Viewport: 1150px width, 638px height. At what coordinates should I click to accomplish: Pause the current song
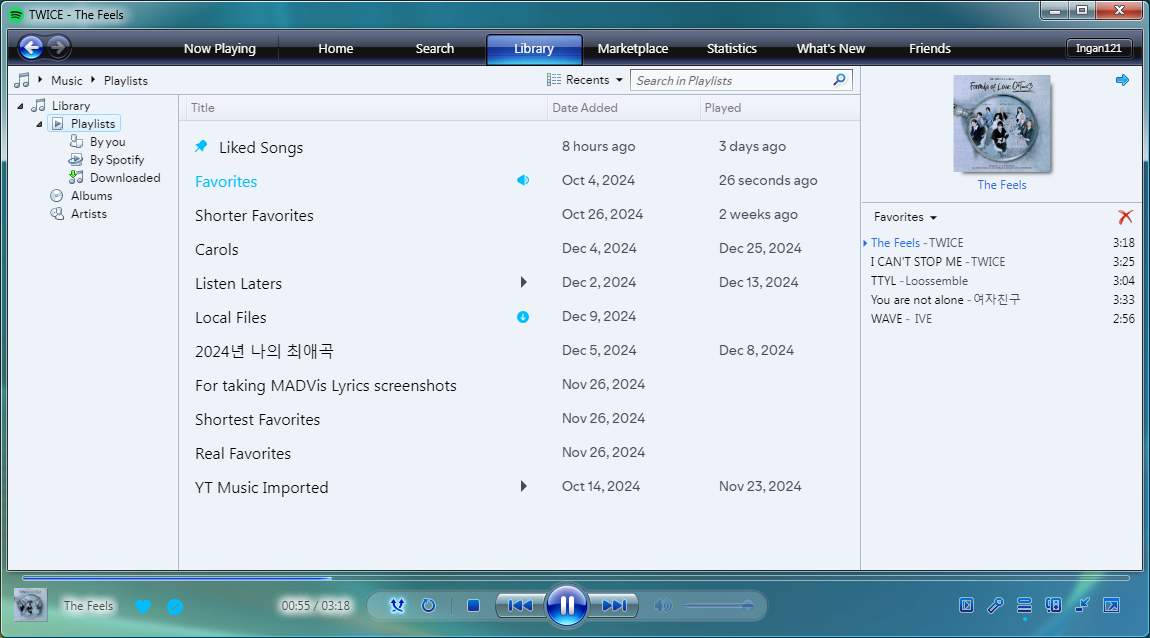click(x=567, y=606)
